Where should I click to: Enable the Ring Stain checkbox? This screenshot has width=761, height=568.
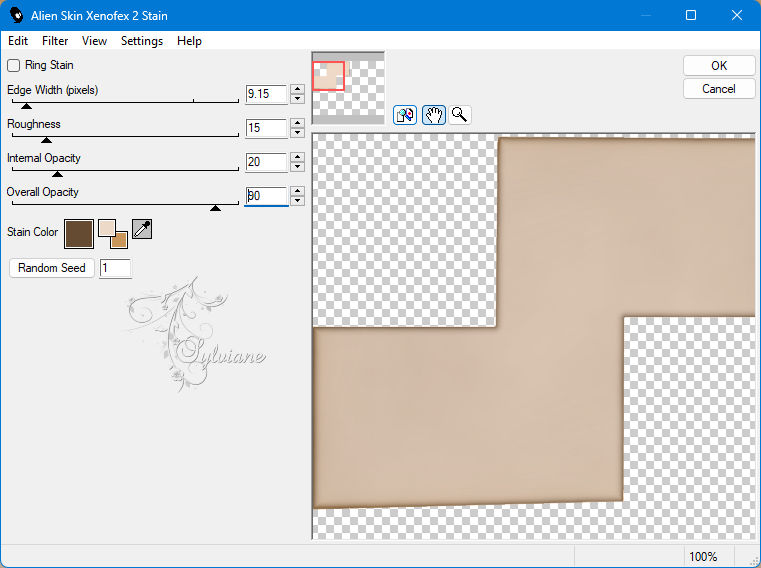pyautogui.click(x=14, y=65)
